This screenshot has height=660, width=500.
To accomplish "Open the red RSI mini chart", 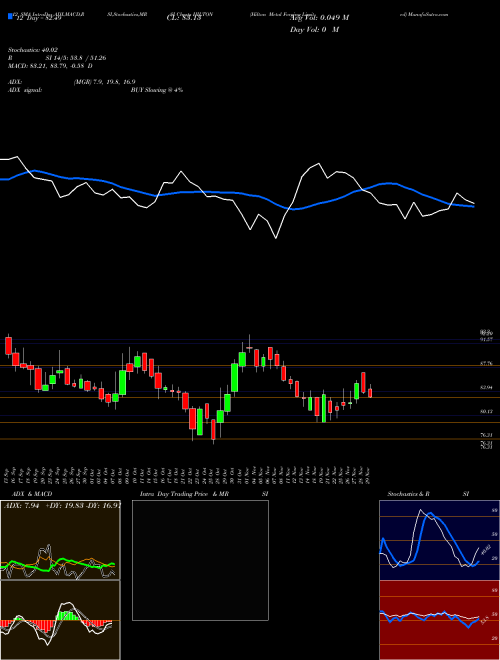I will [439, 620].
